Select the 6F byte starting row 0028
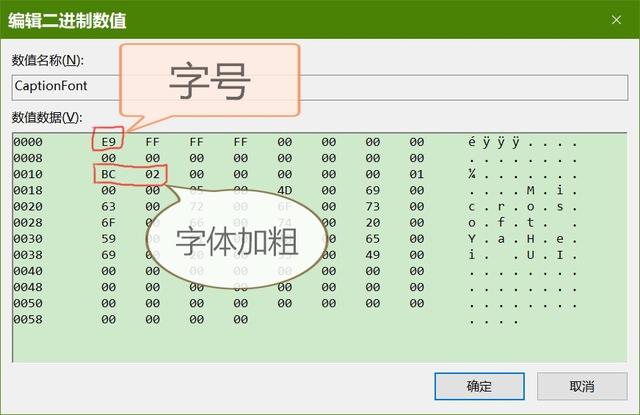Screen dimensions: 640x415 [x=109, y=223]
